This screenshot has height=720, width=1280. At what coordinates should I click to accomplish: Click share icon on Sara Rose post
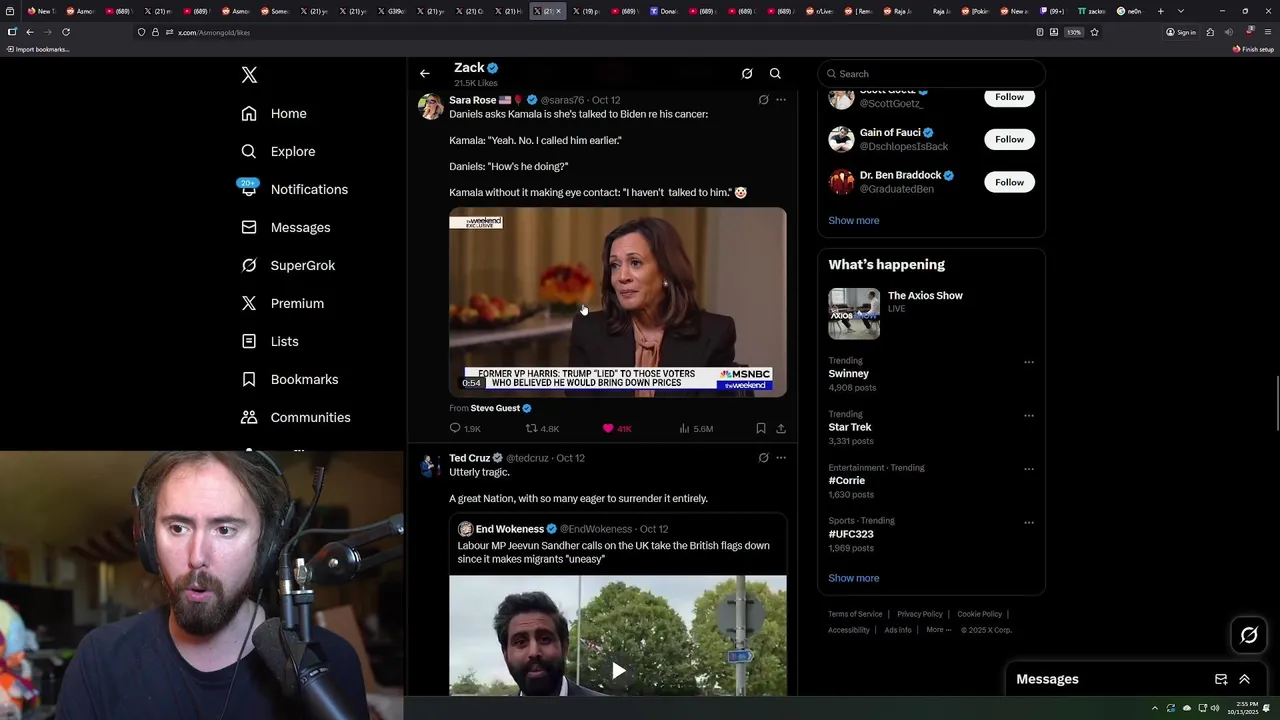(781, 428)
